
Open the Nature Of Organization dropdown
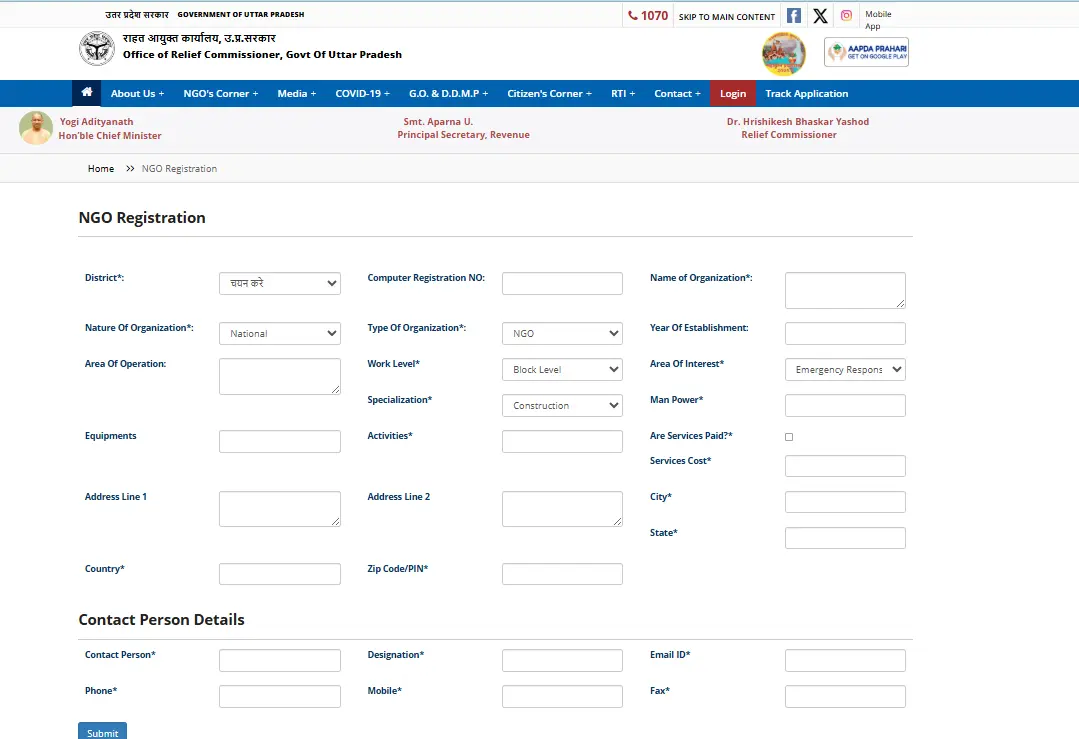[280, 334]
